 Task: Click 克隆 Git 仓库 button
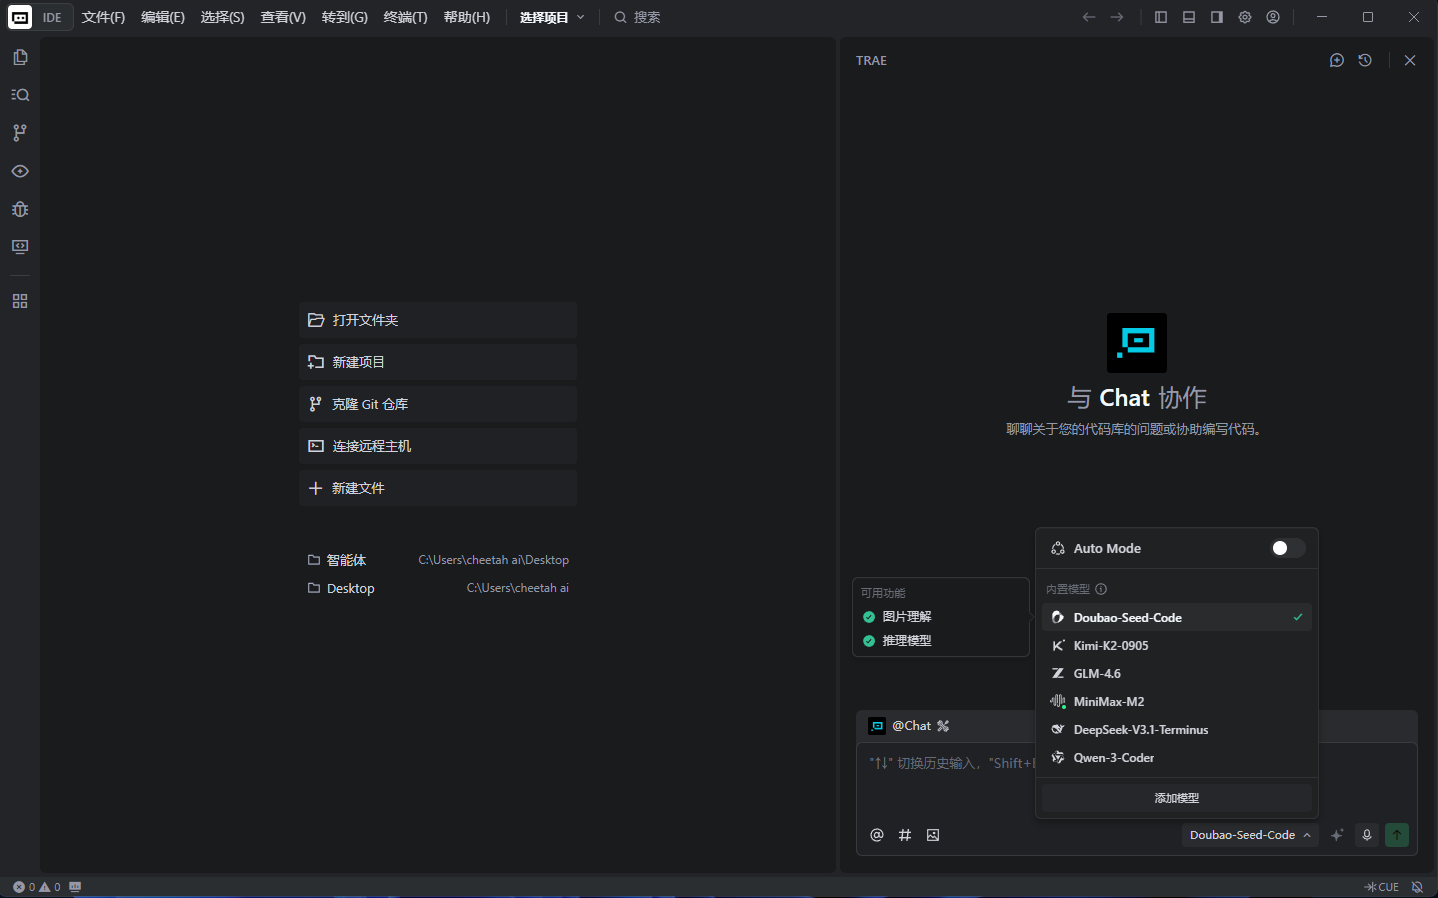438,404
